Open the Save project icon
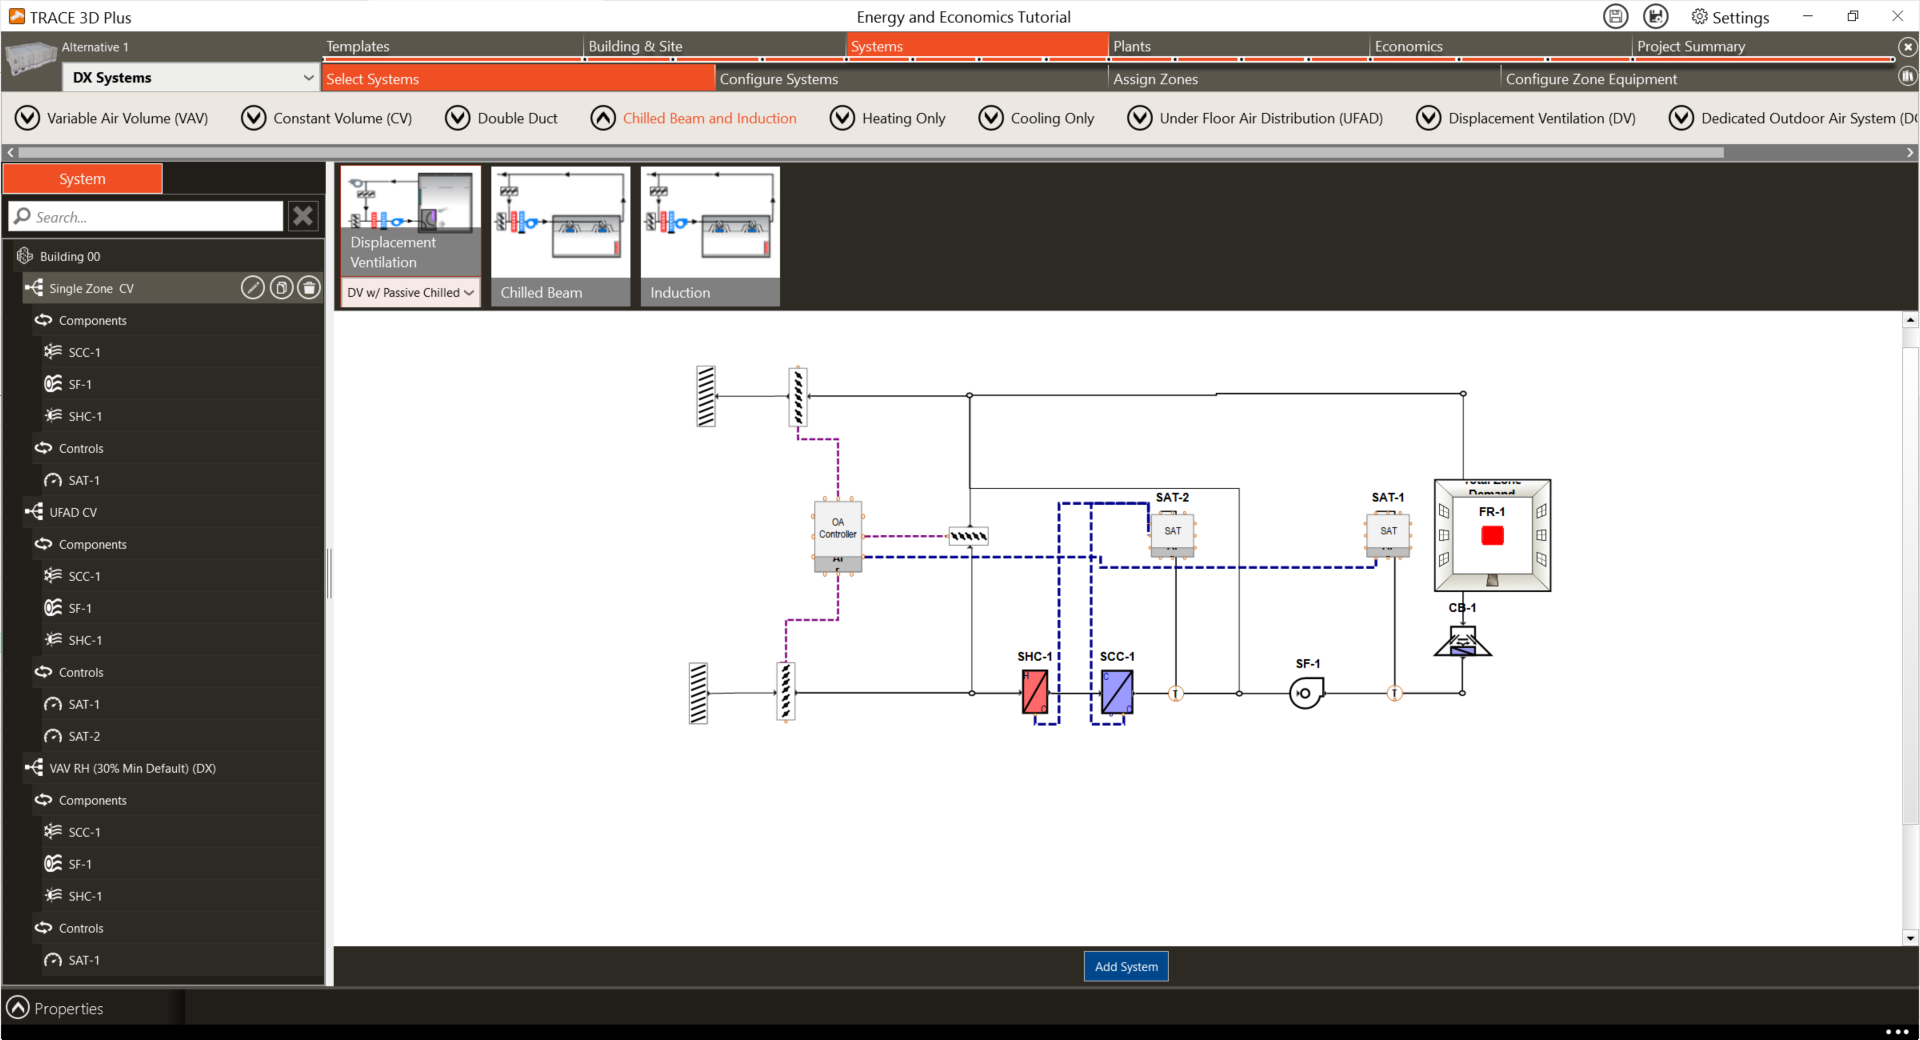1920x1040 pixels. pos(1614,16)
